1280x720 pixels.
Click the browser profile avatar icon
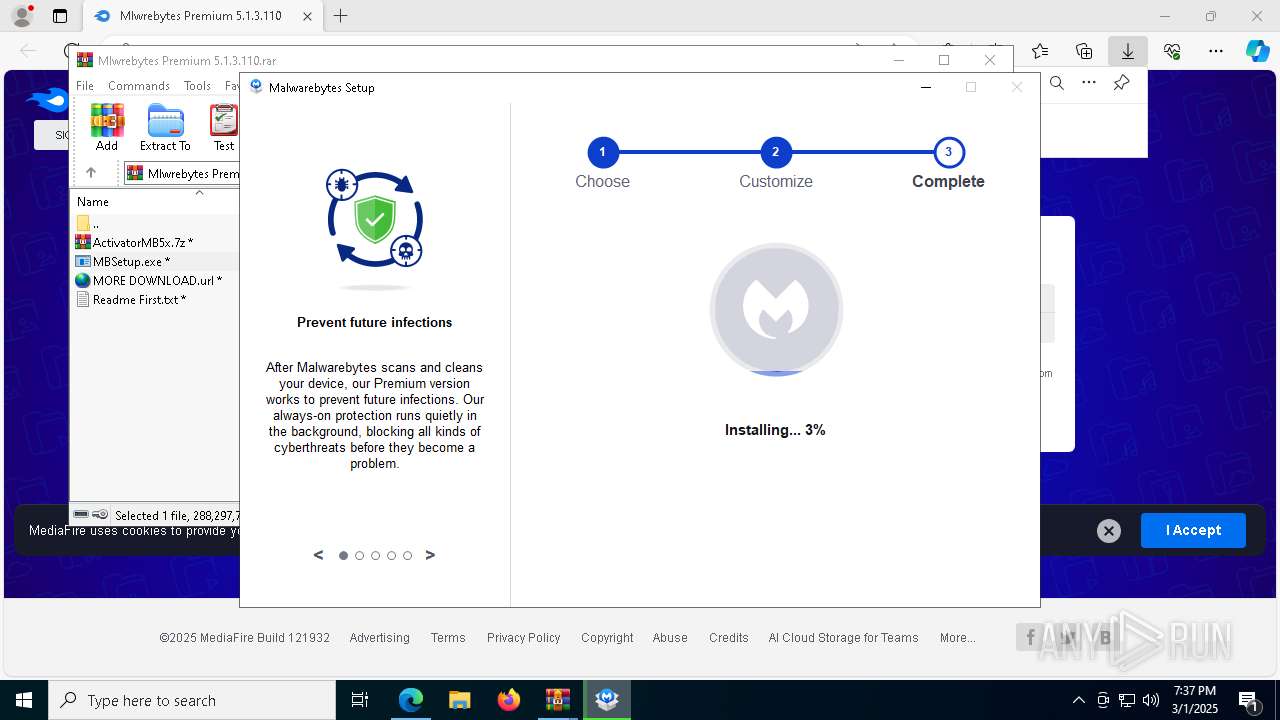(x=21, y=16)
